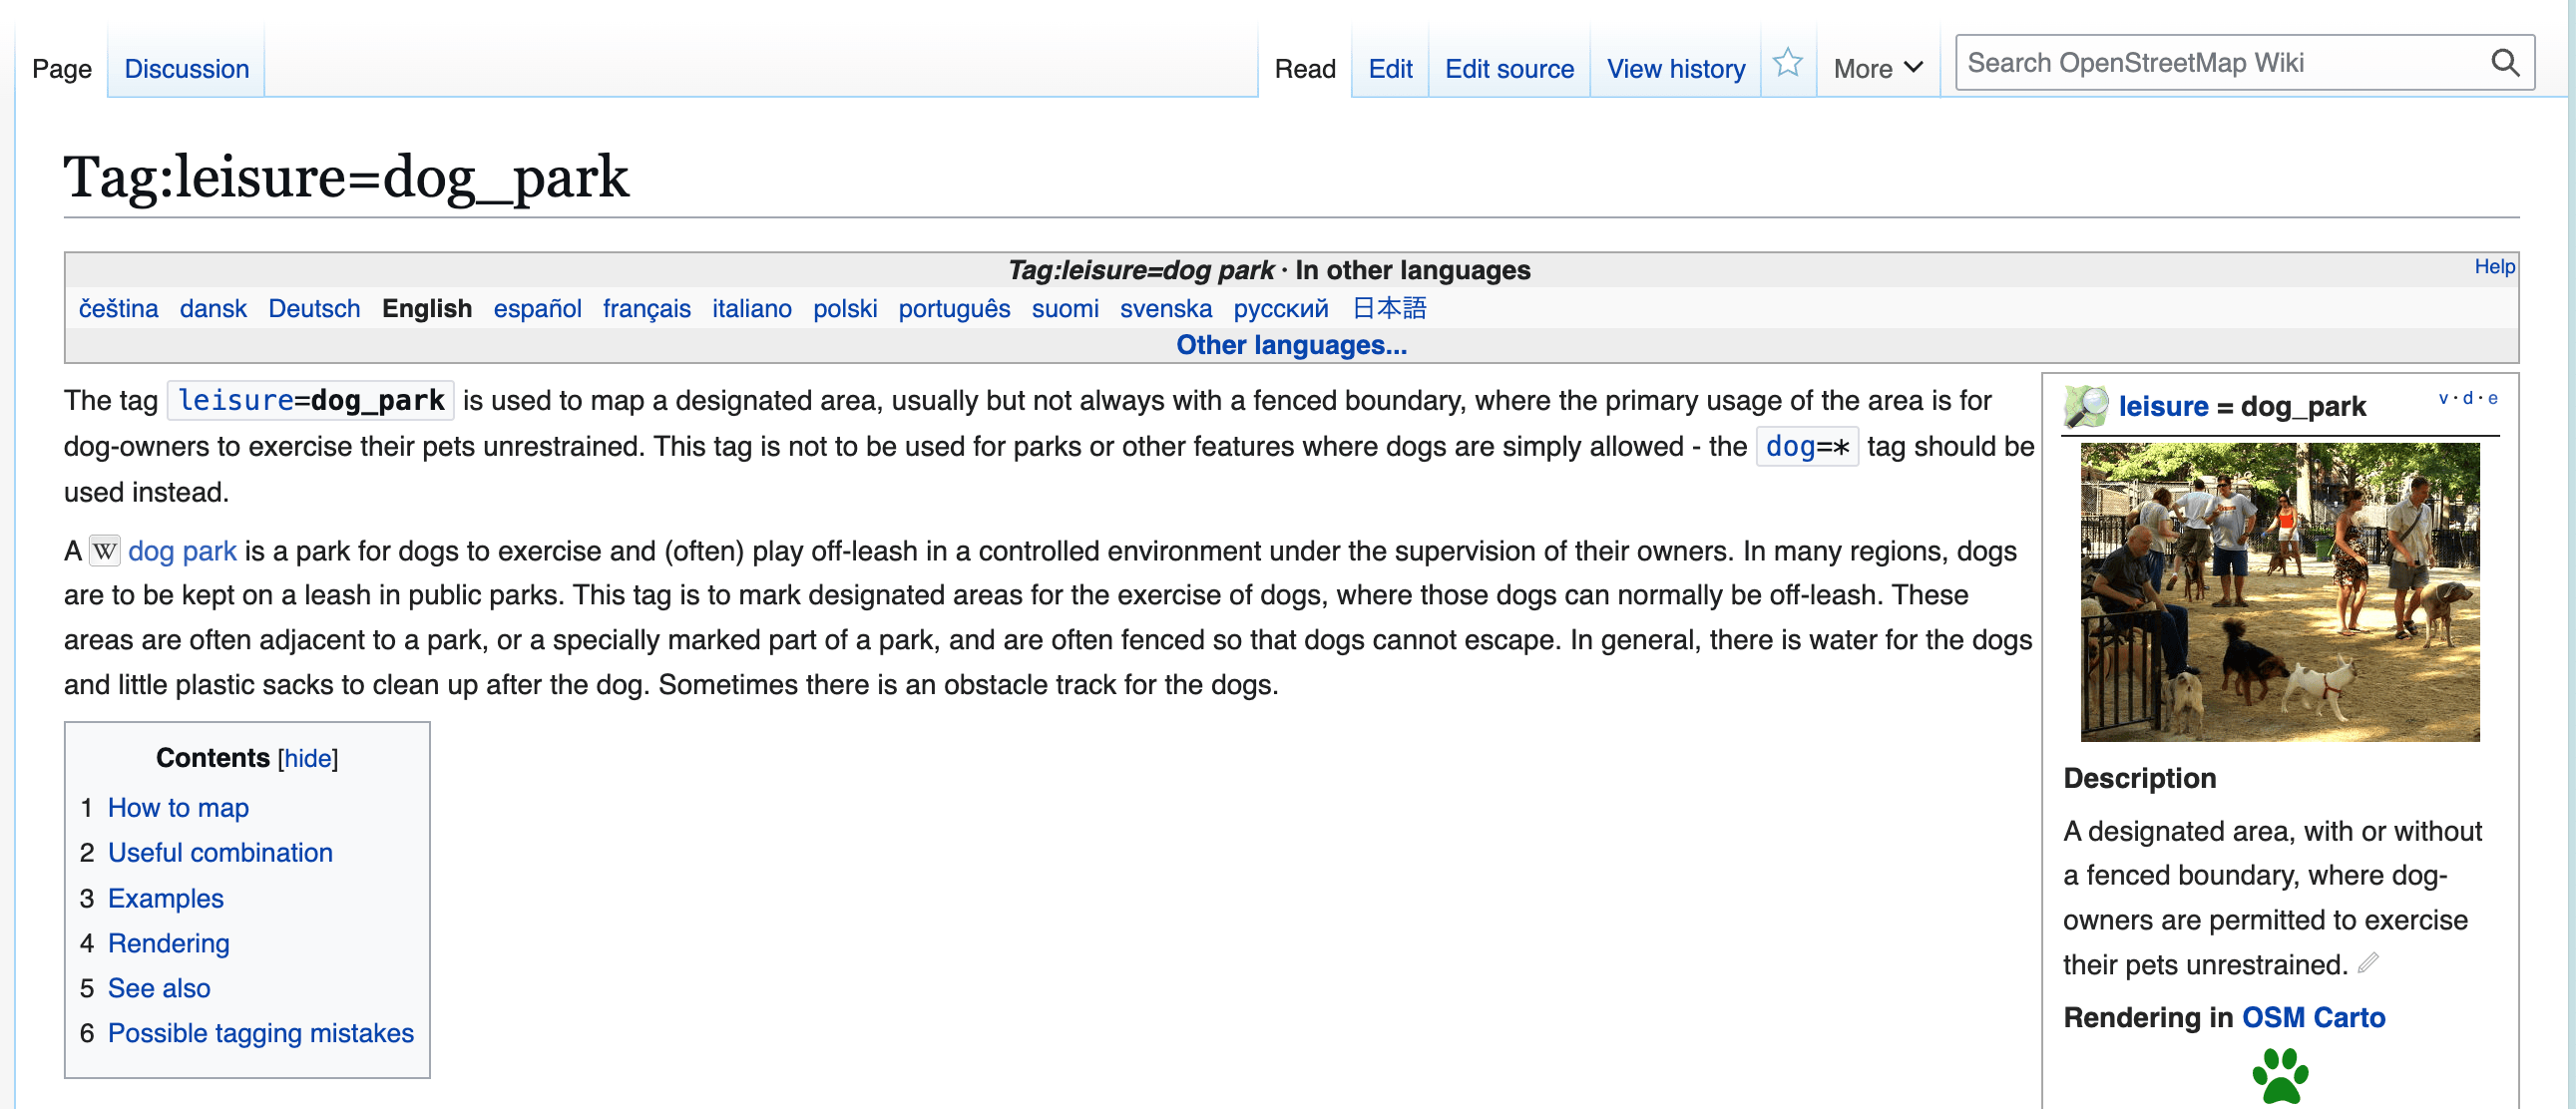Focus the Search OpenStreetMap Wiki field

tap(2220, 63)
